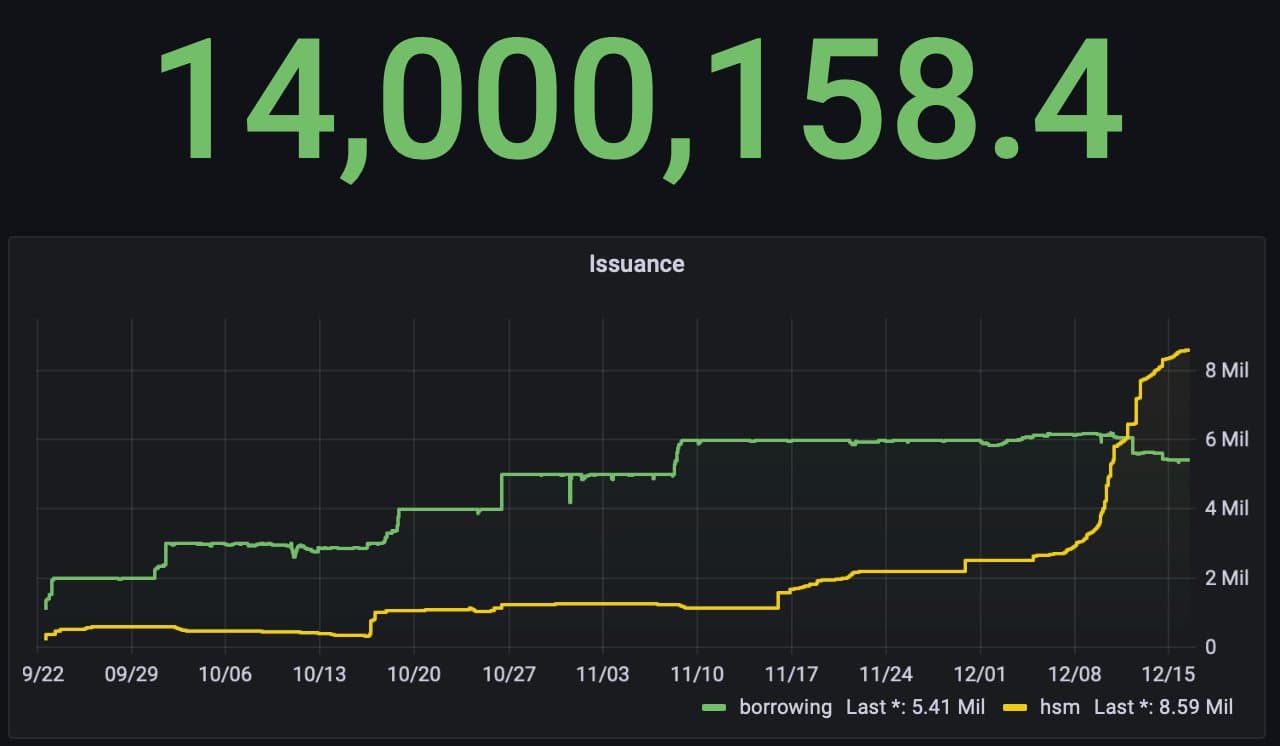1280x746 pixels.
Task: Click the borrowing Last value 5.41 Mil
Action: pos(915,707)
